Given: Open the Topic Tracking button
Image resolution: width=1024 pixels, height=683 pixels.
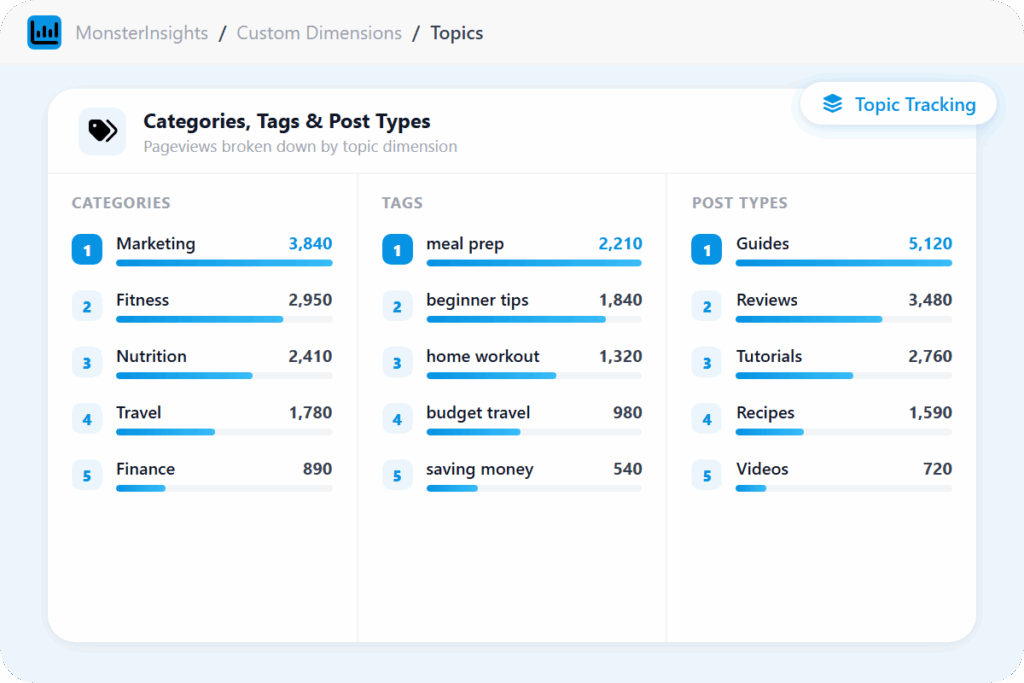Looking at the screenshot, I should pyautogui.click(x=898, y=104).
